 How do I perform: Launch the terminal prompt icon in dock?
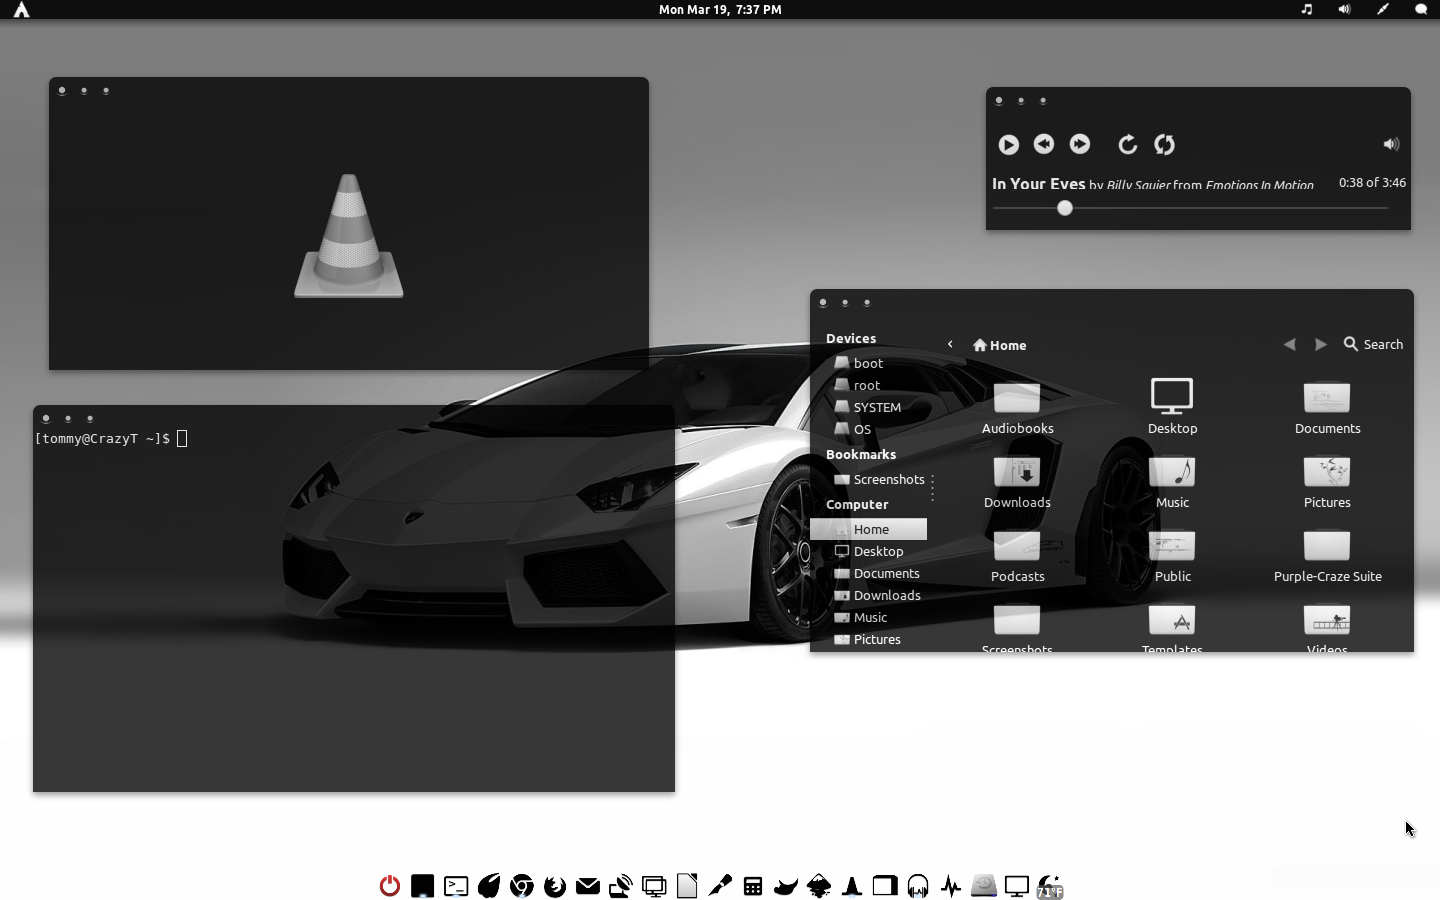coord(456,886)
